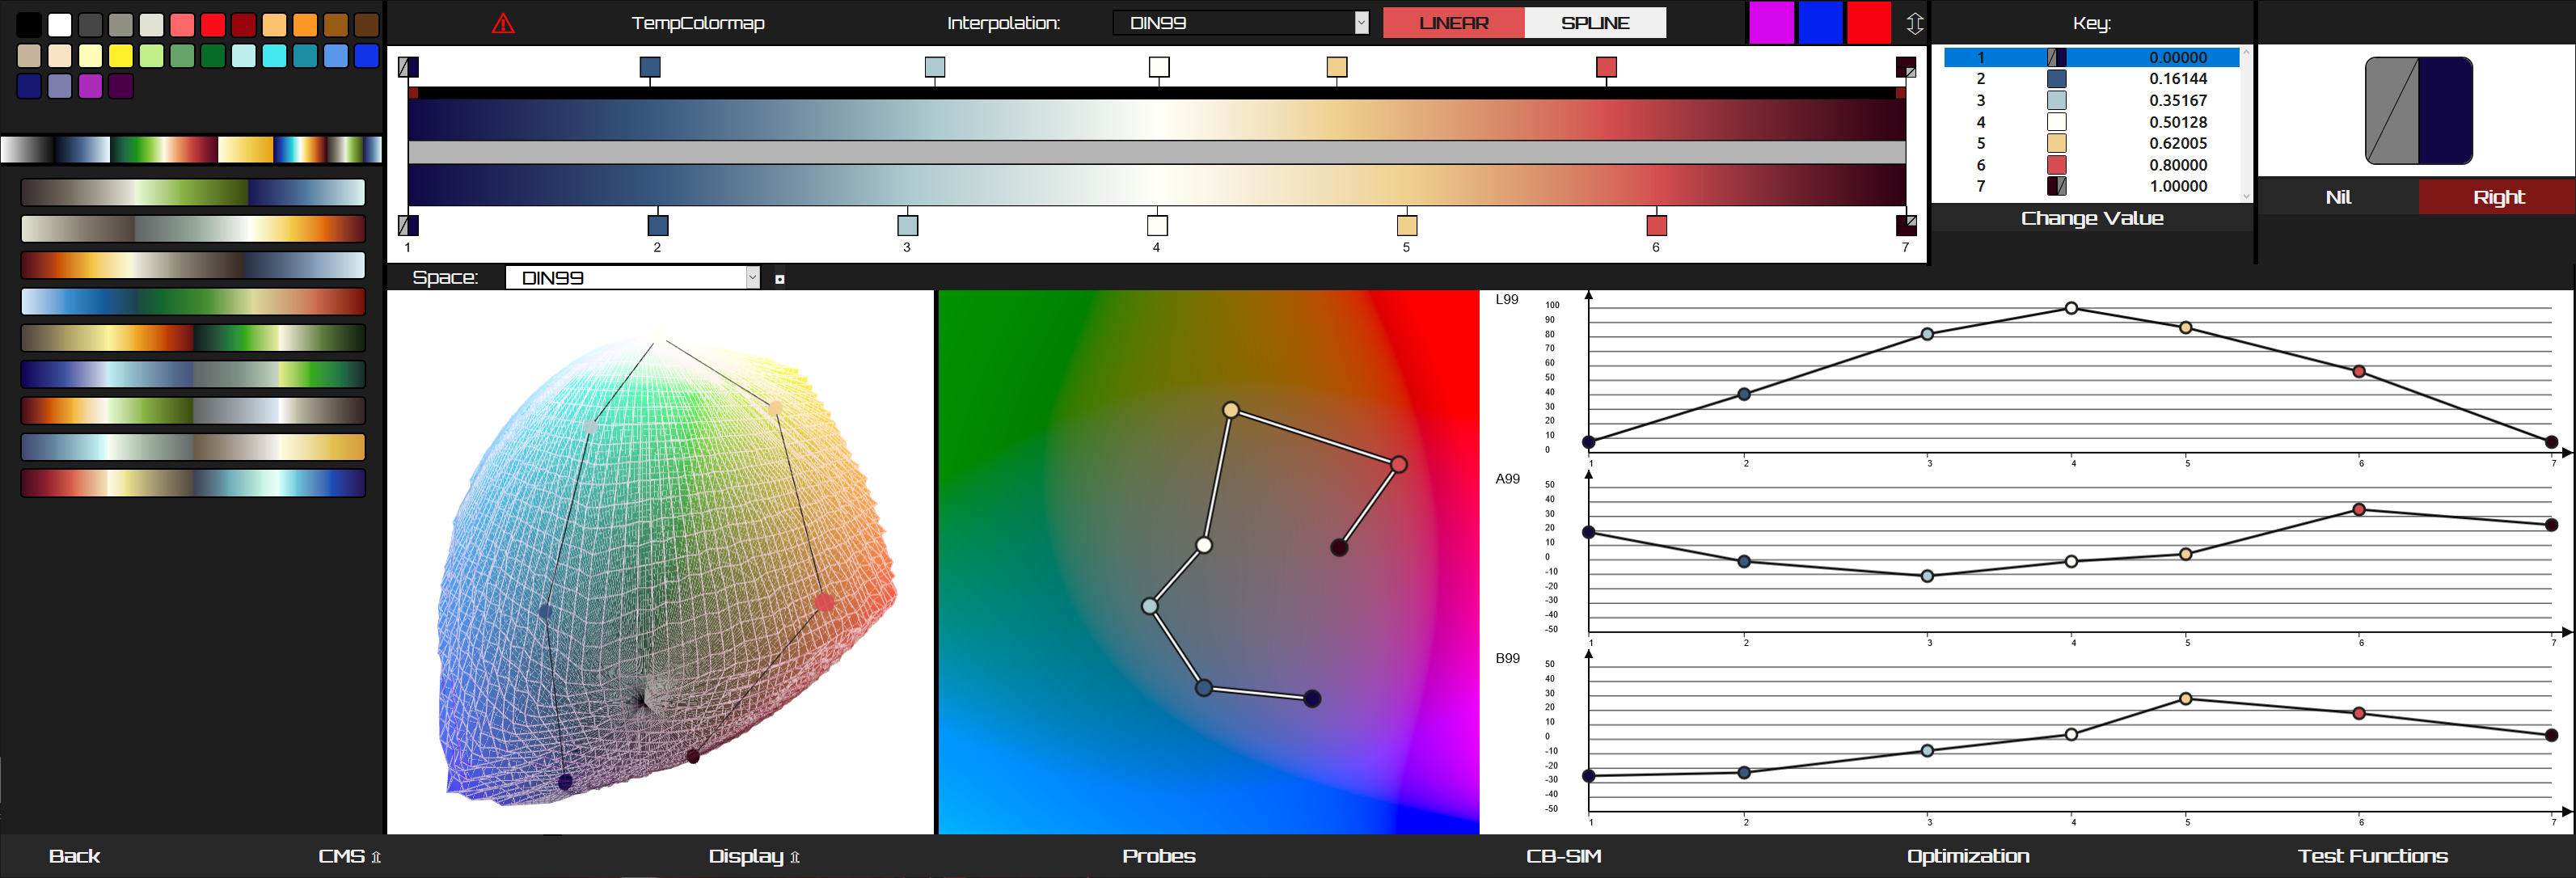Select the yellow palette swatch
Viewport: 2576px width, 878px height.
coord(121,56)
